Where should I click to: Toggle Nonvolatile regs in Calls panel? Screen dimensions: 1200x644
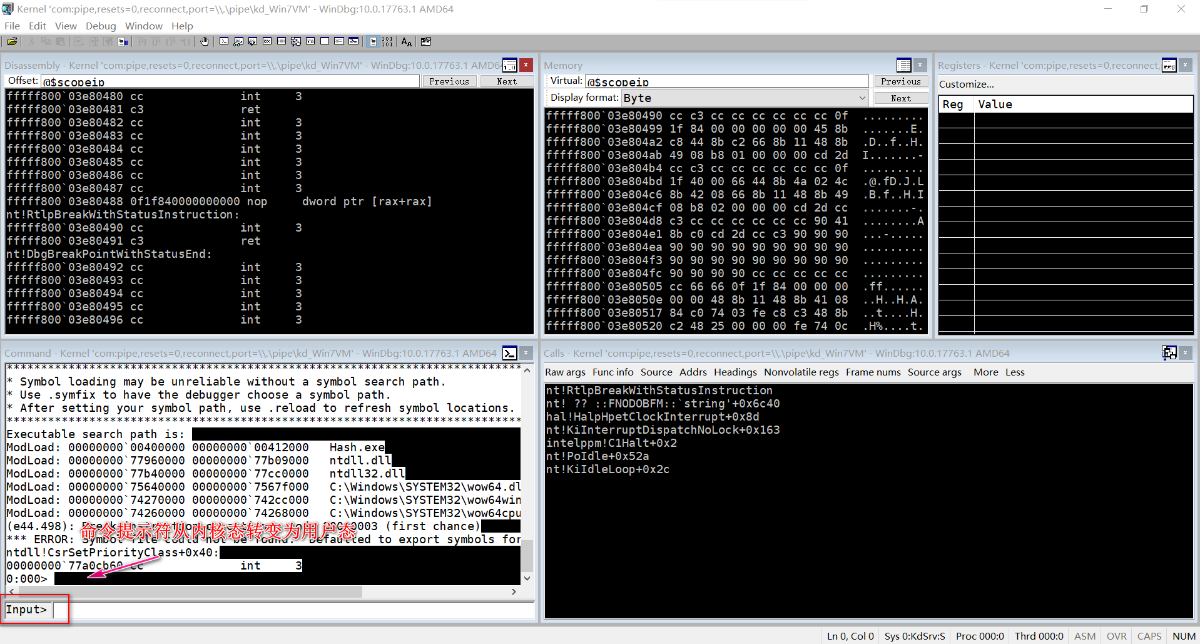(801, 372)
